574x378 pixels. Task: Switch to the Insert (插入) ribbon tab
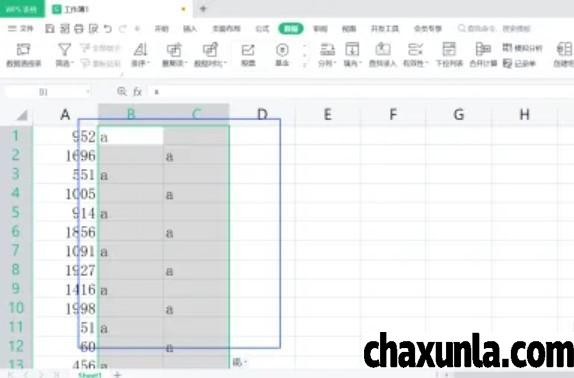click(x=190, y=29)
